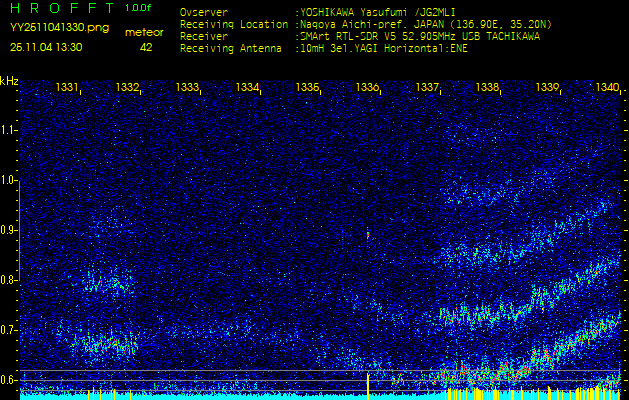Click the 0.7 kHz axis label

[x=8, y=330]
